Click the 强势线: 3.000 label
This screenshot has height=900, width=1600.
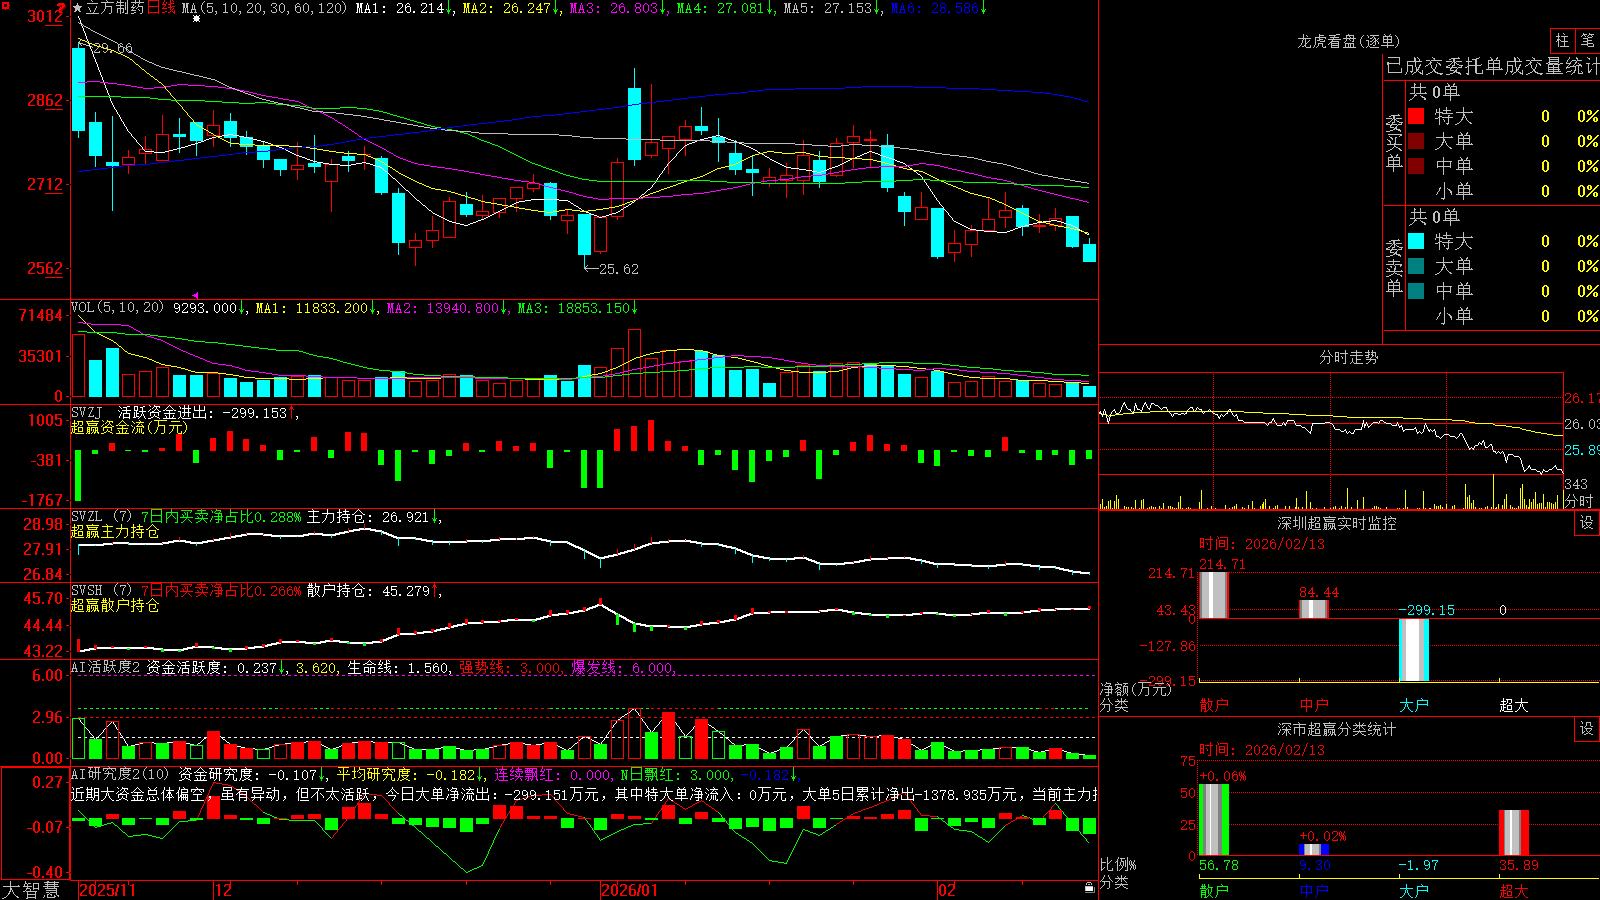pos(510,668)
